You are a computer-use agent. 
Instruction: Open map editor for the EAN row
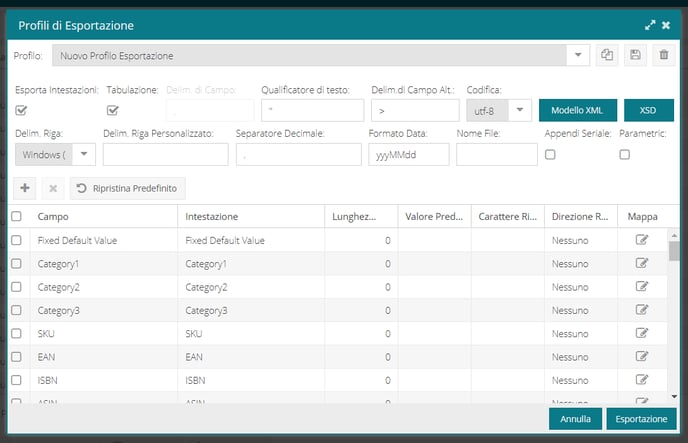642,356
